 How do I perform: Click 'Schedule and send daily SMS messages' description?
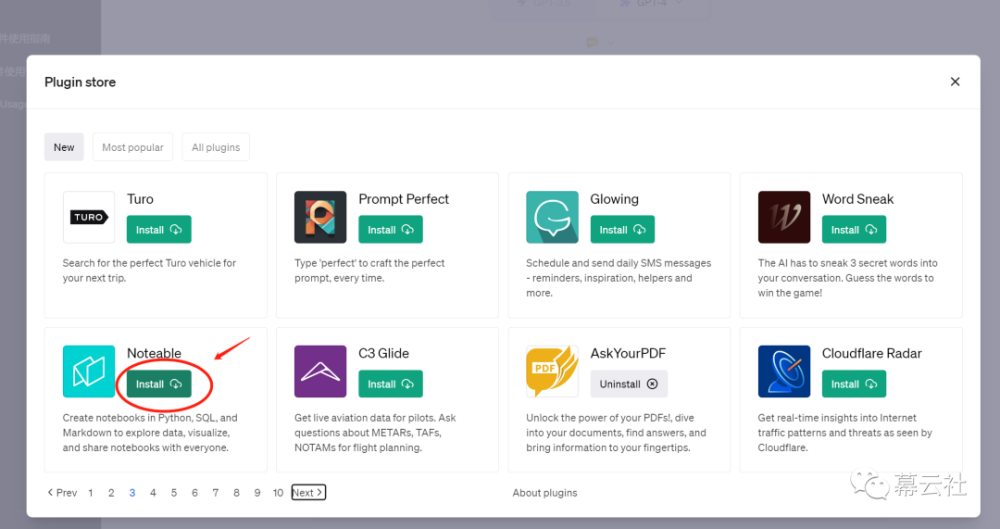pos(619,278)
